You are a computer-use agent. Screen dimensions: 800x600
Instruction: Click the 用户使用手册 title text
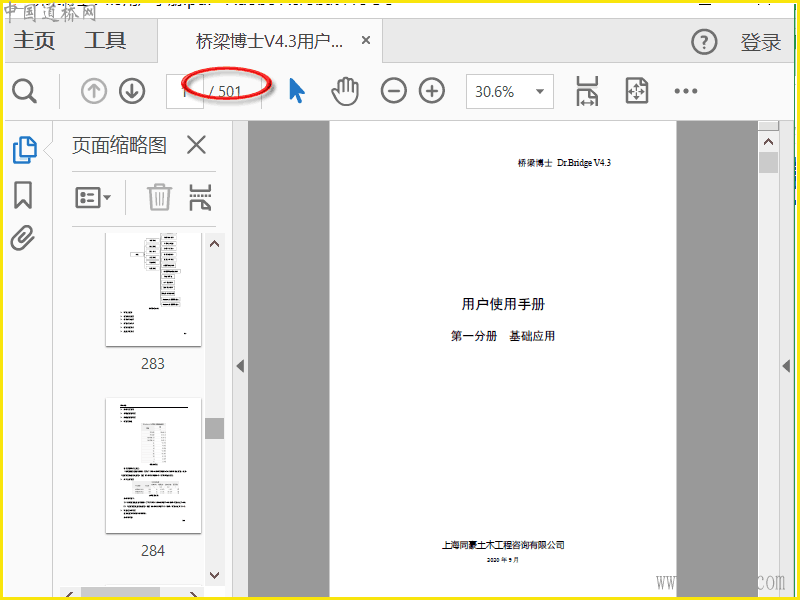click(x=503, y=304)
